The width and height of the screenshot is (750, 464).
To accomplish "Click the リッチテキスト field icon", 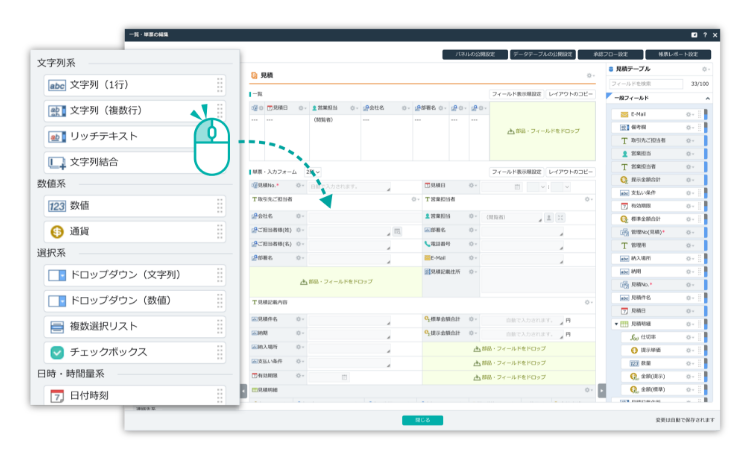I will point(56,136).
